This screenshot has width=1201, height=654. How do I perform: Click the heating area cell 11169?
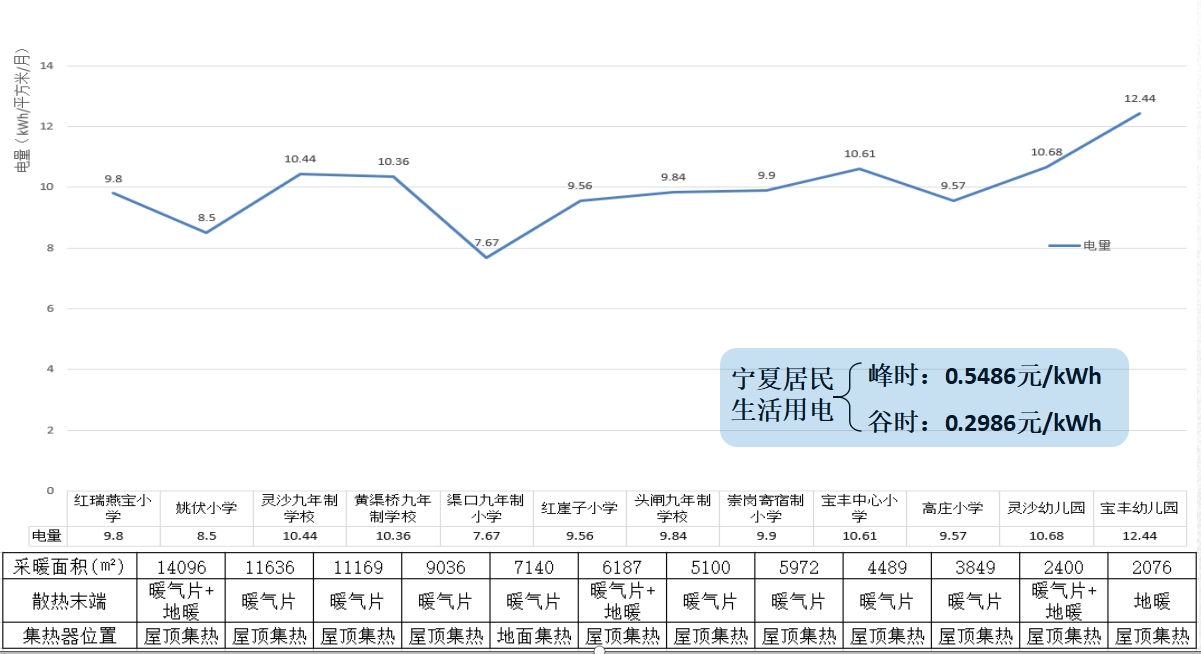(x=357, y=566)
